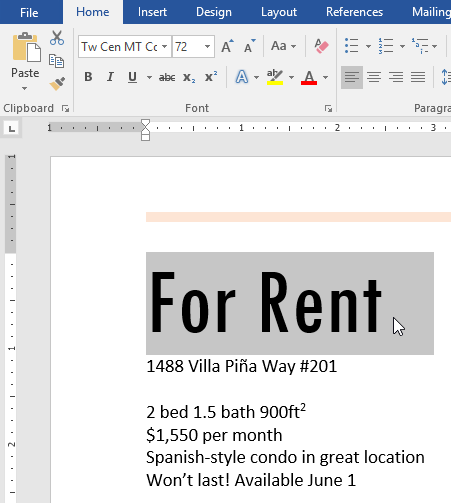451x503 pixels.
Task: Apply red font color
Action: coord(309,77)
